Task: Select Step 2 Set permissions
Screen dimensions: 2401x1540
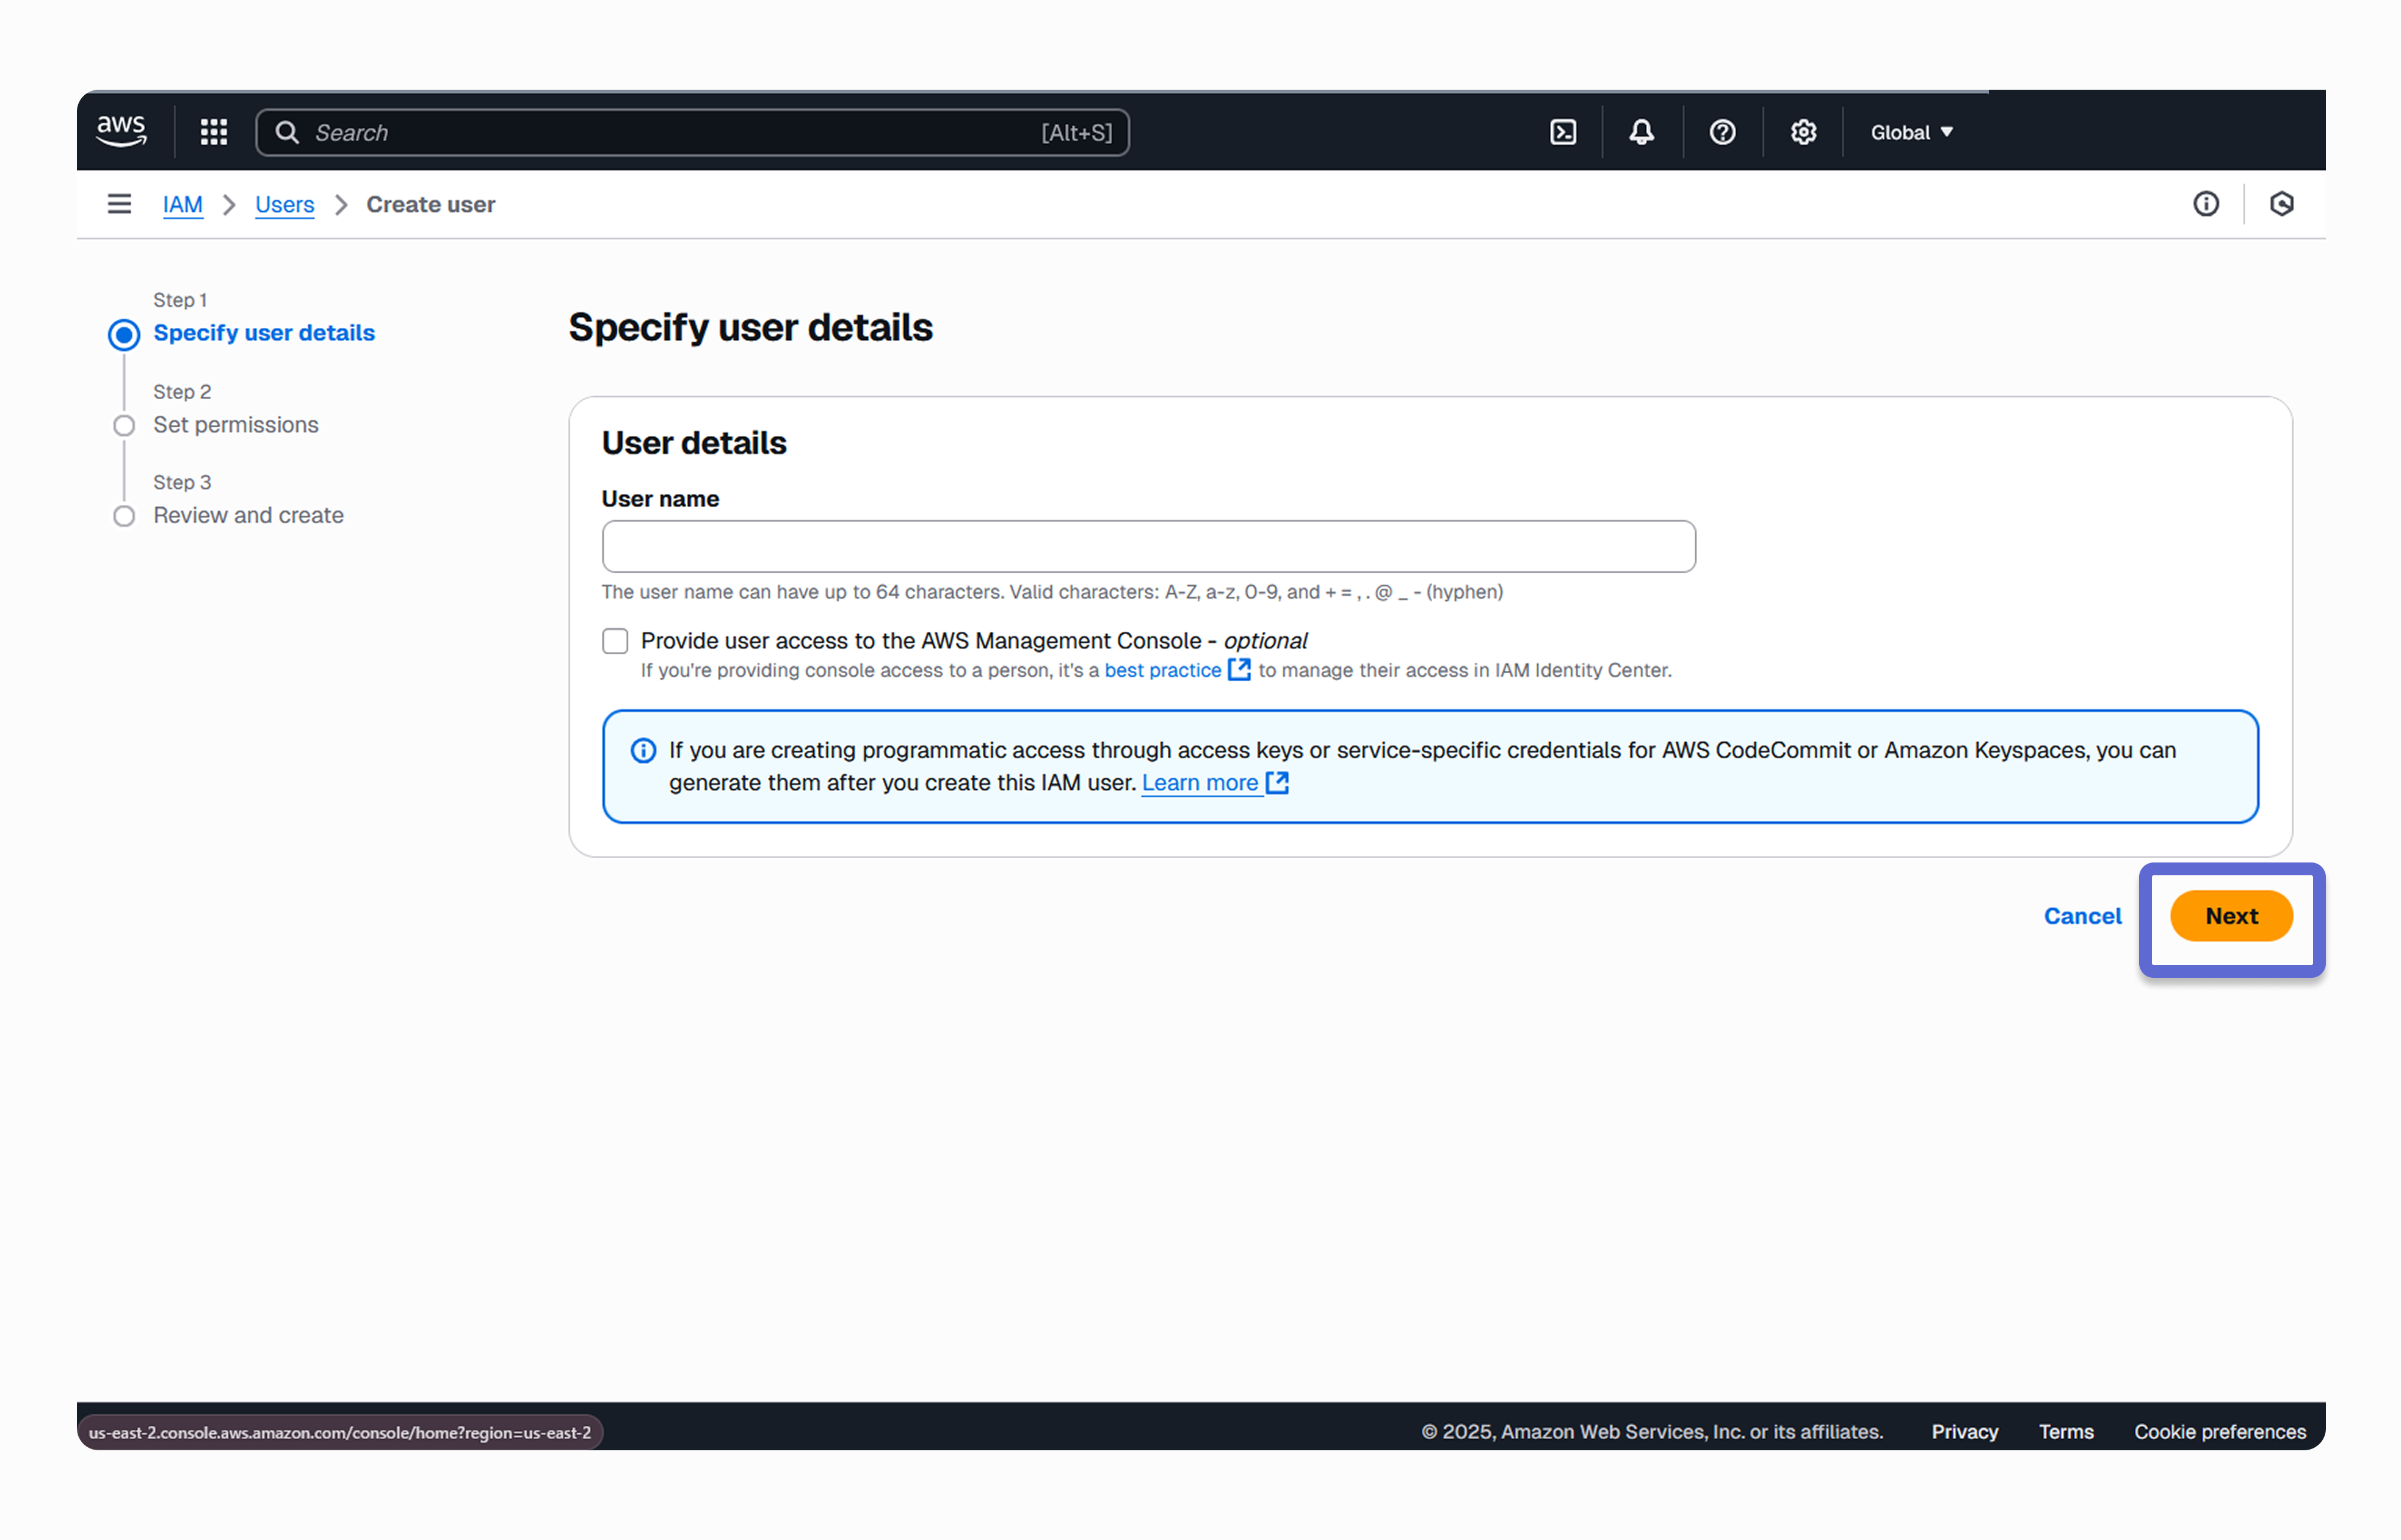Action: coord(236,425)
